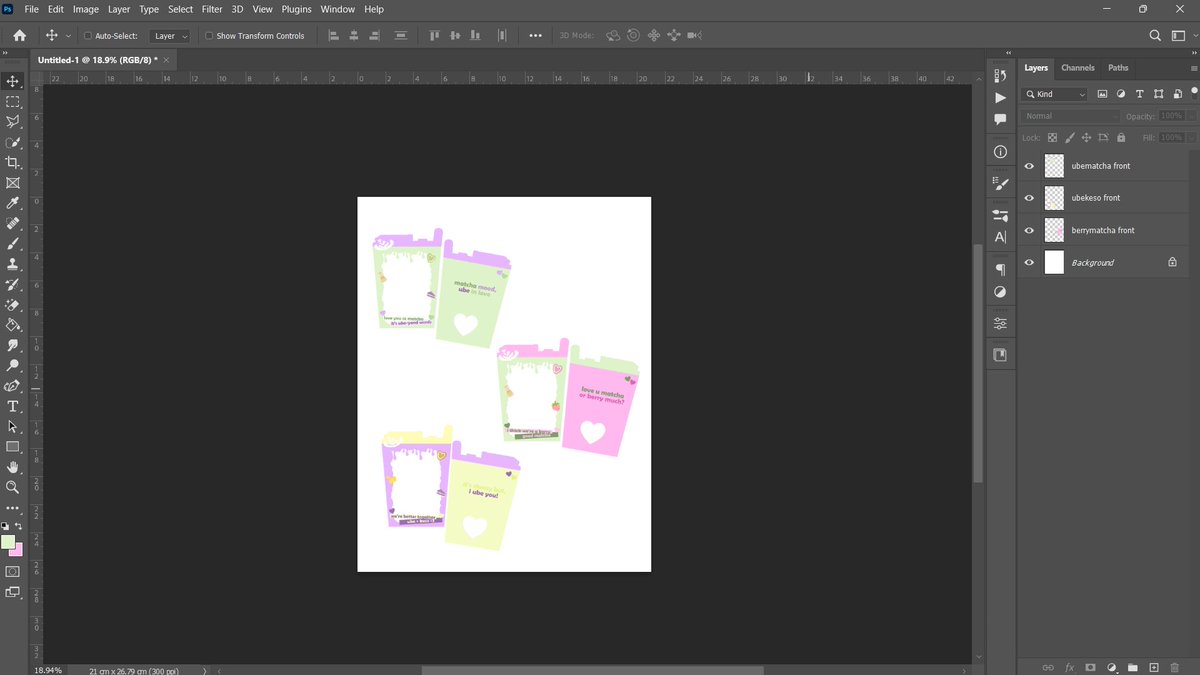Click the zoom percentage field 18.94%
Viewport: 1200px width, 675px height.
pos(49,671)
